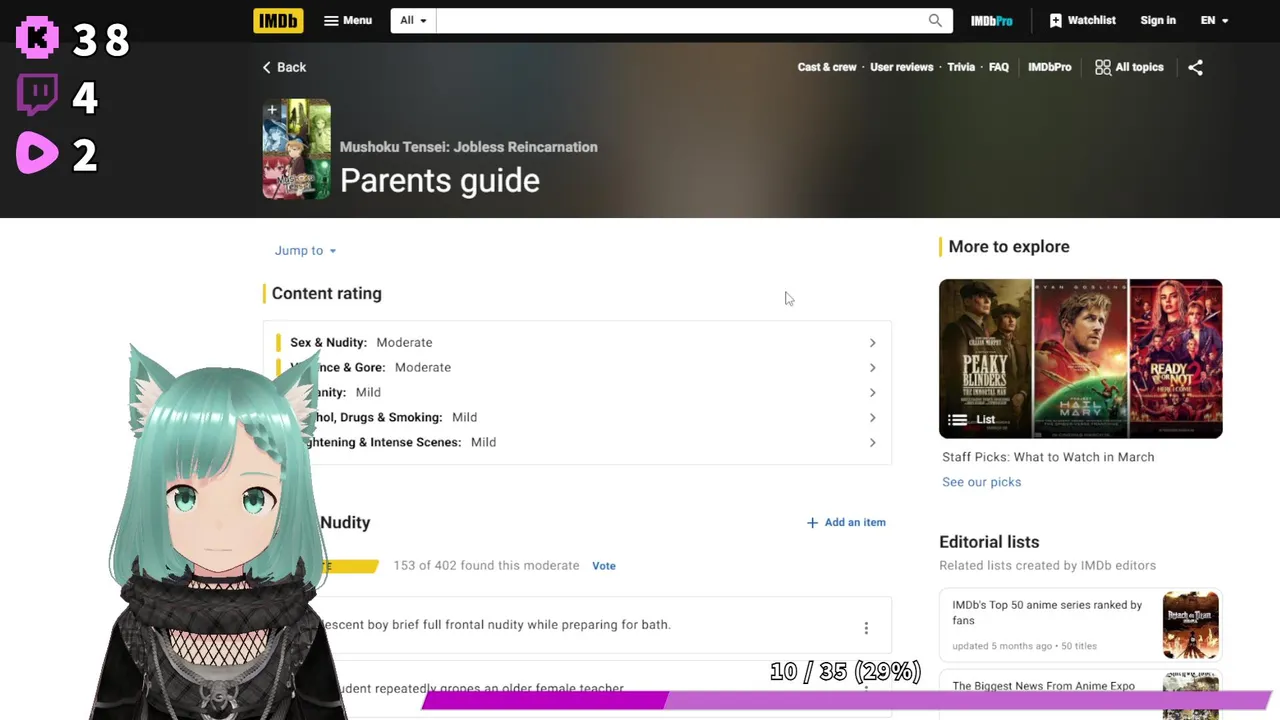The image size is (1280, 720).
Task: Click the Twitch viewer count icon
Action: [38, 96]
